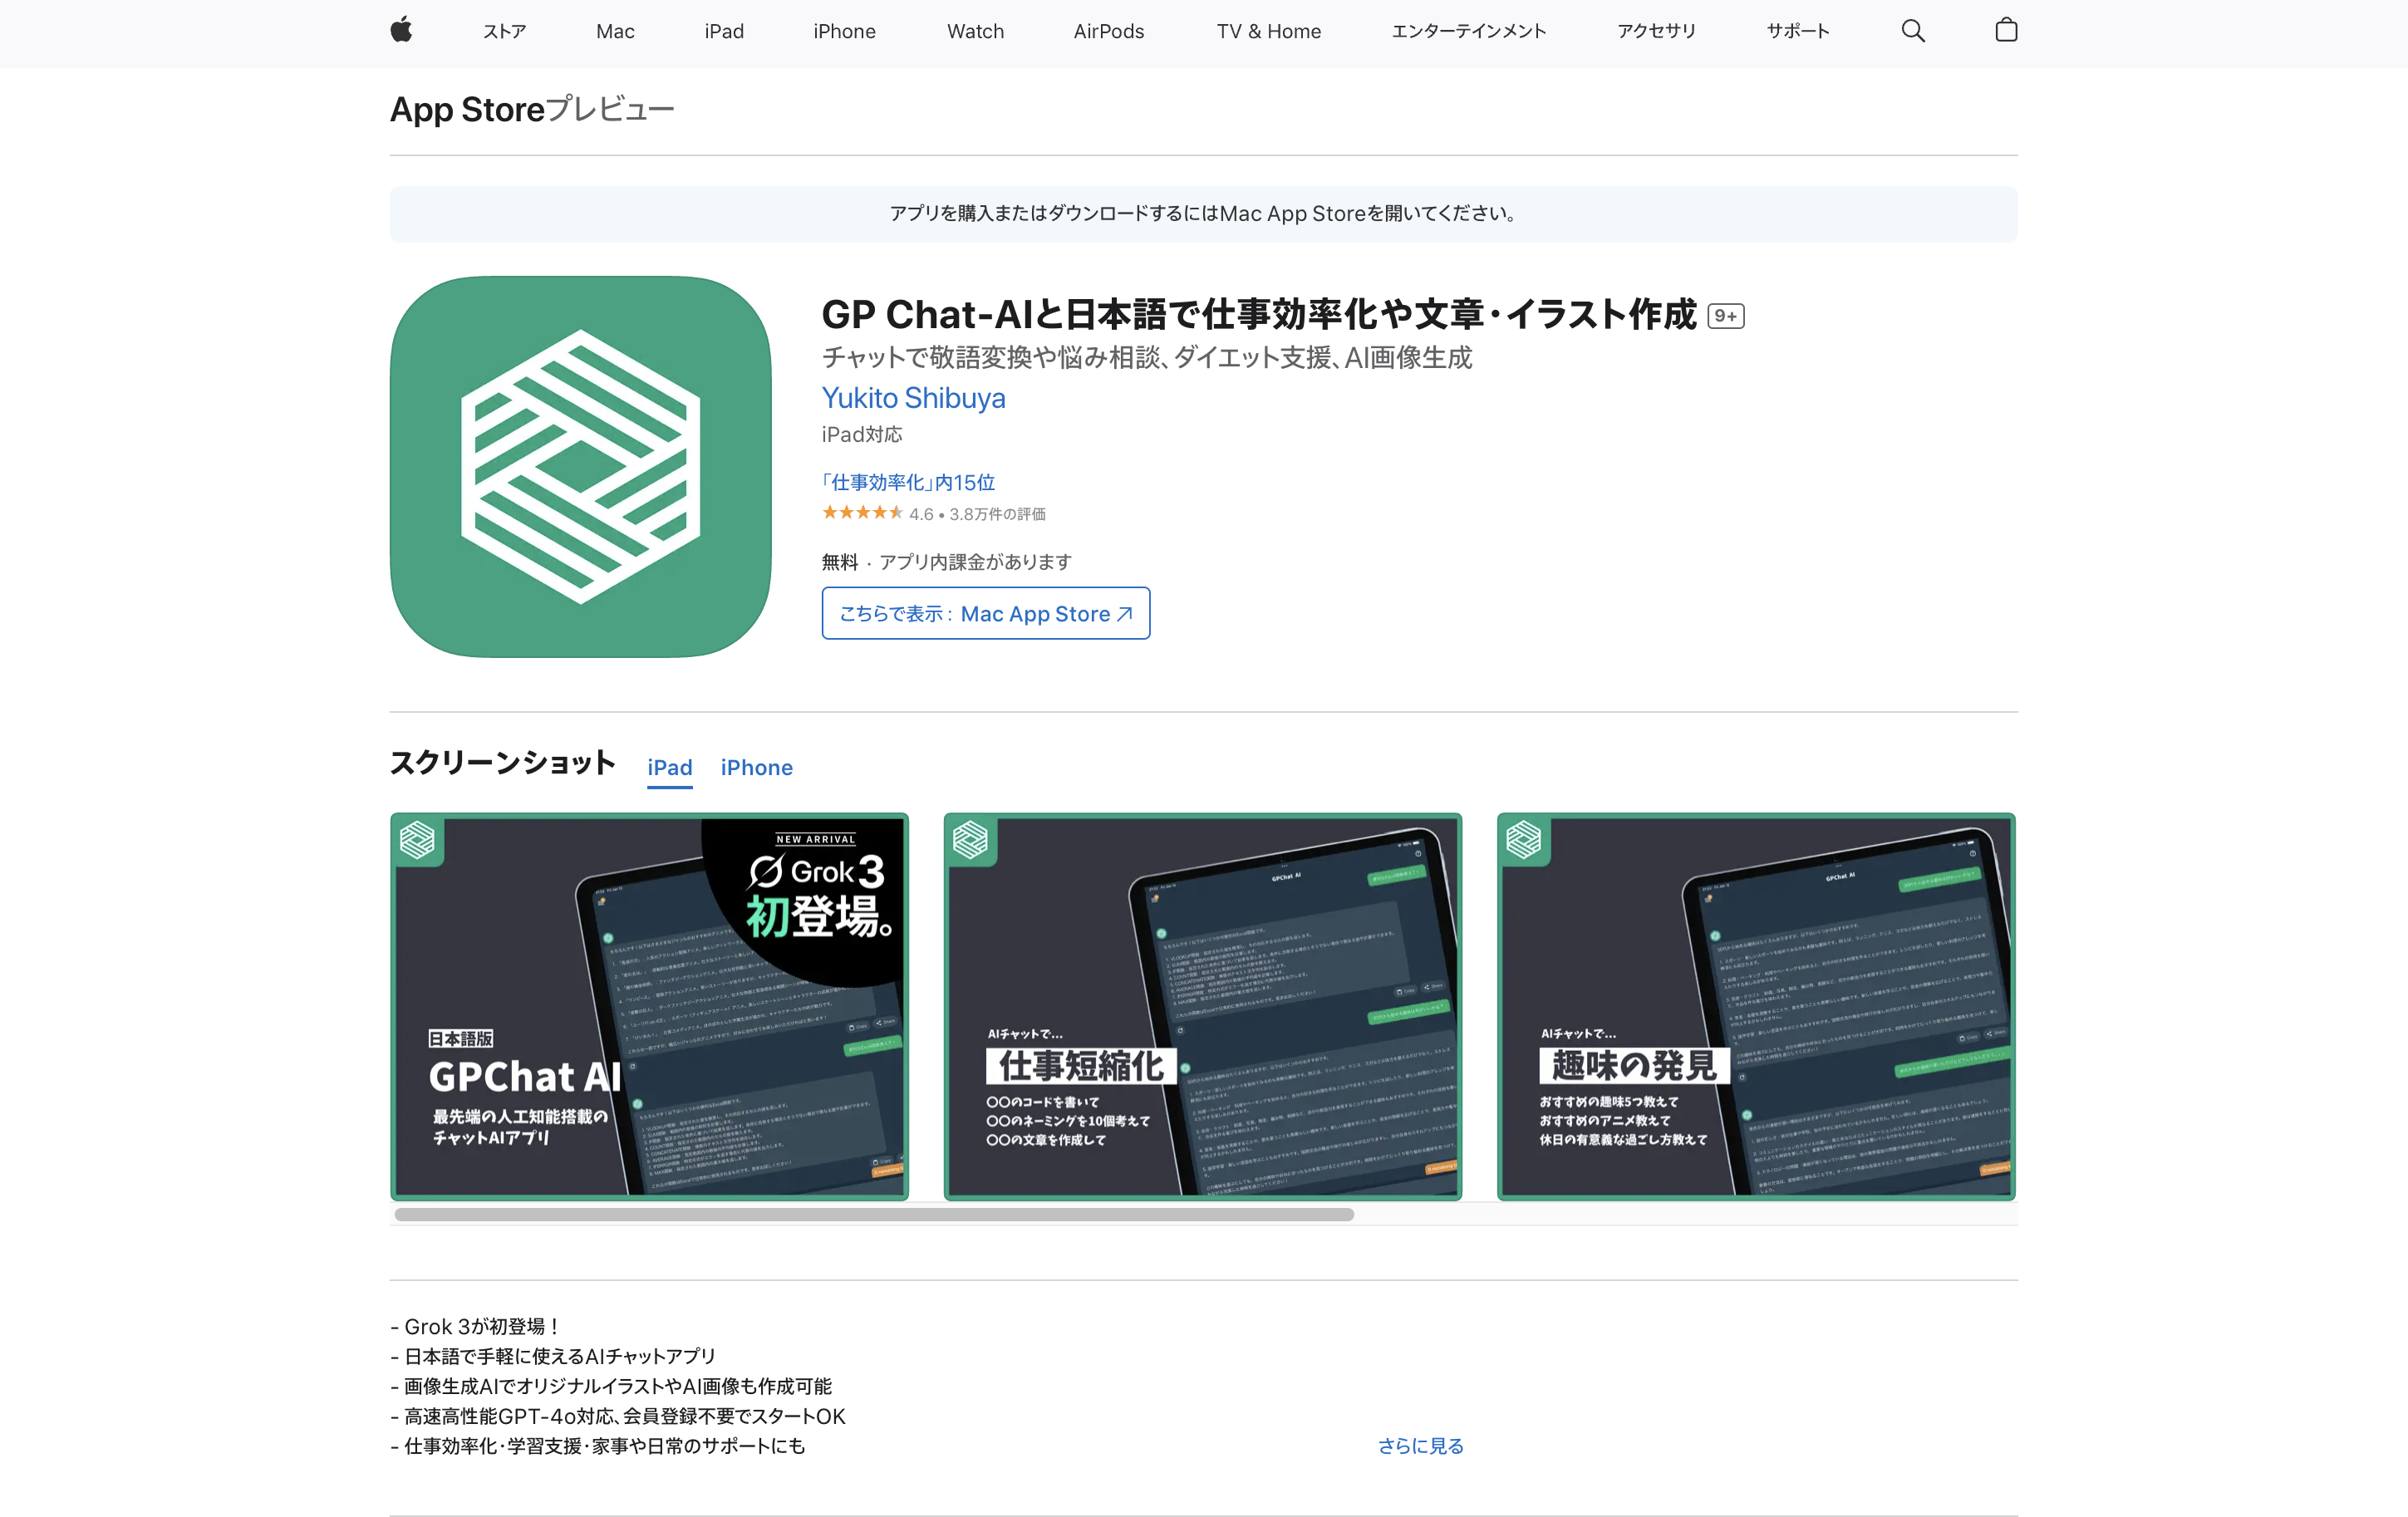Open the search icon in the top bar
The height and width of the screenshot is (1517, 2408).
pos(1913,30)
